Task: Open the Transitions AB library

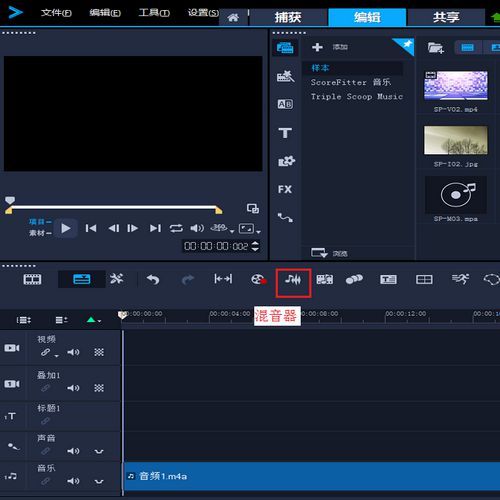Action: point(285,104)
